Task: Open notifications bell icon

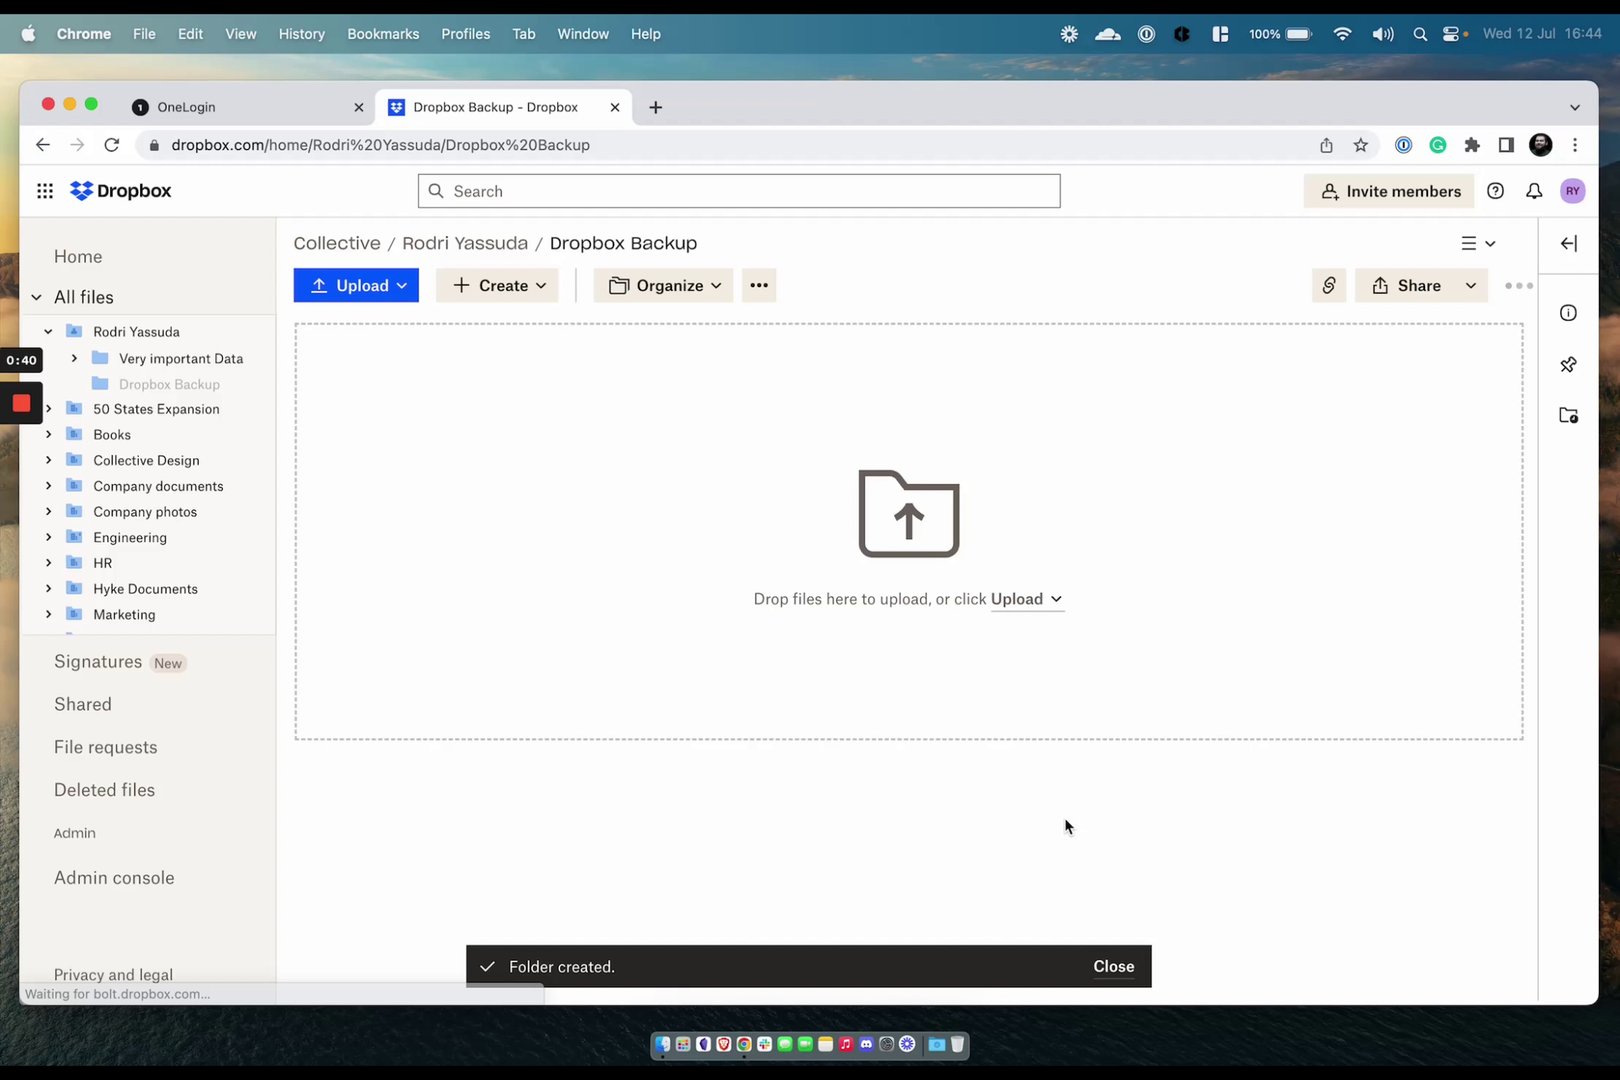Action: click(x=1534, y=190)
